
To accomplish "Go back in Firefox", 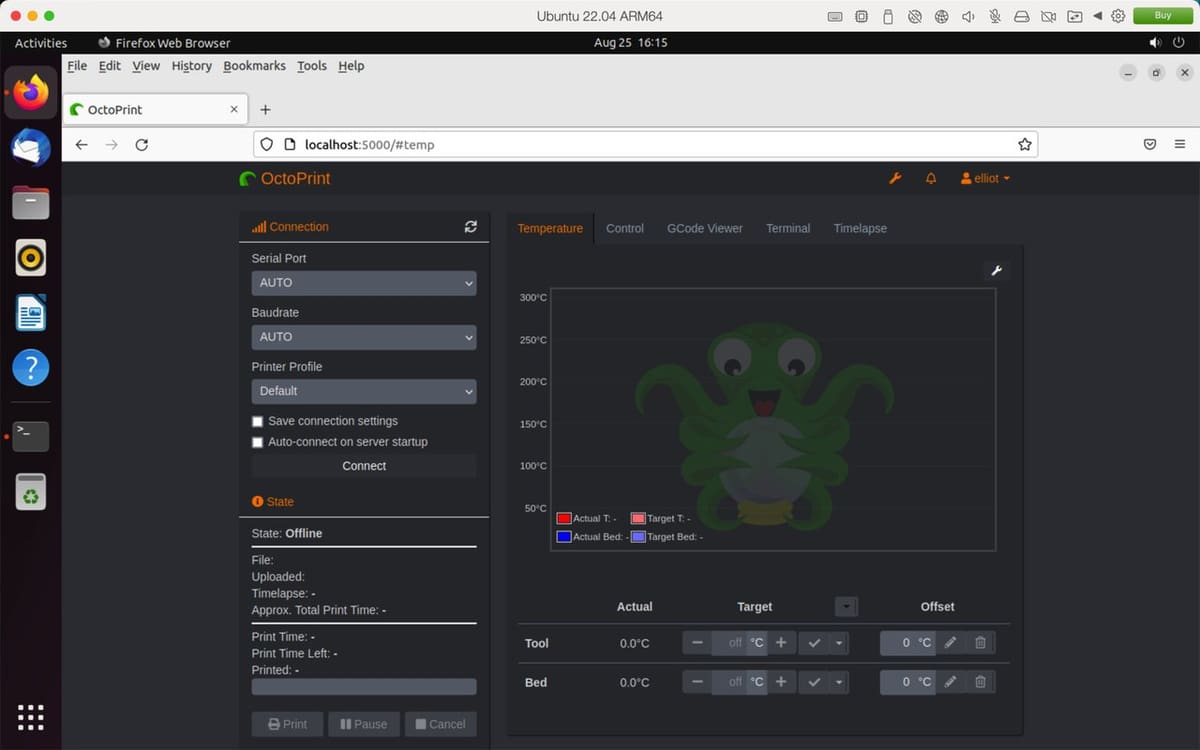I will 82,145.
